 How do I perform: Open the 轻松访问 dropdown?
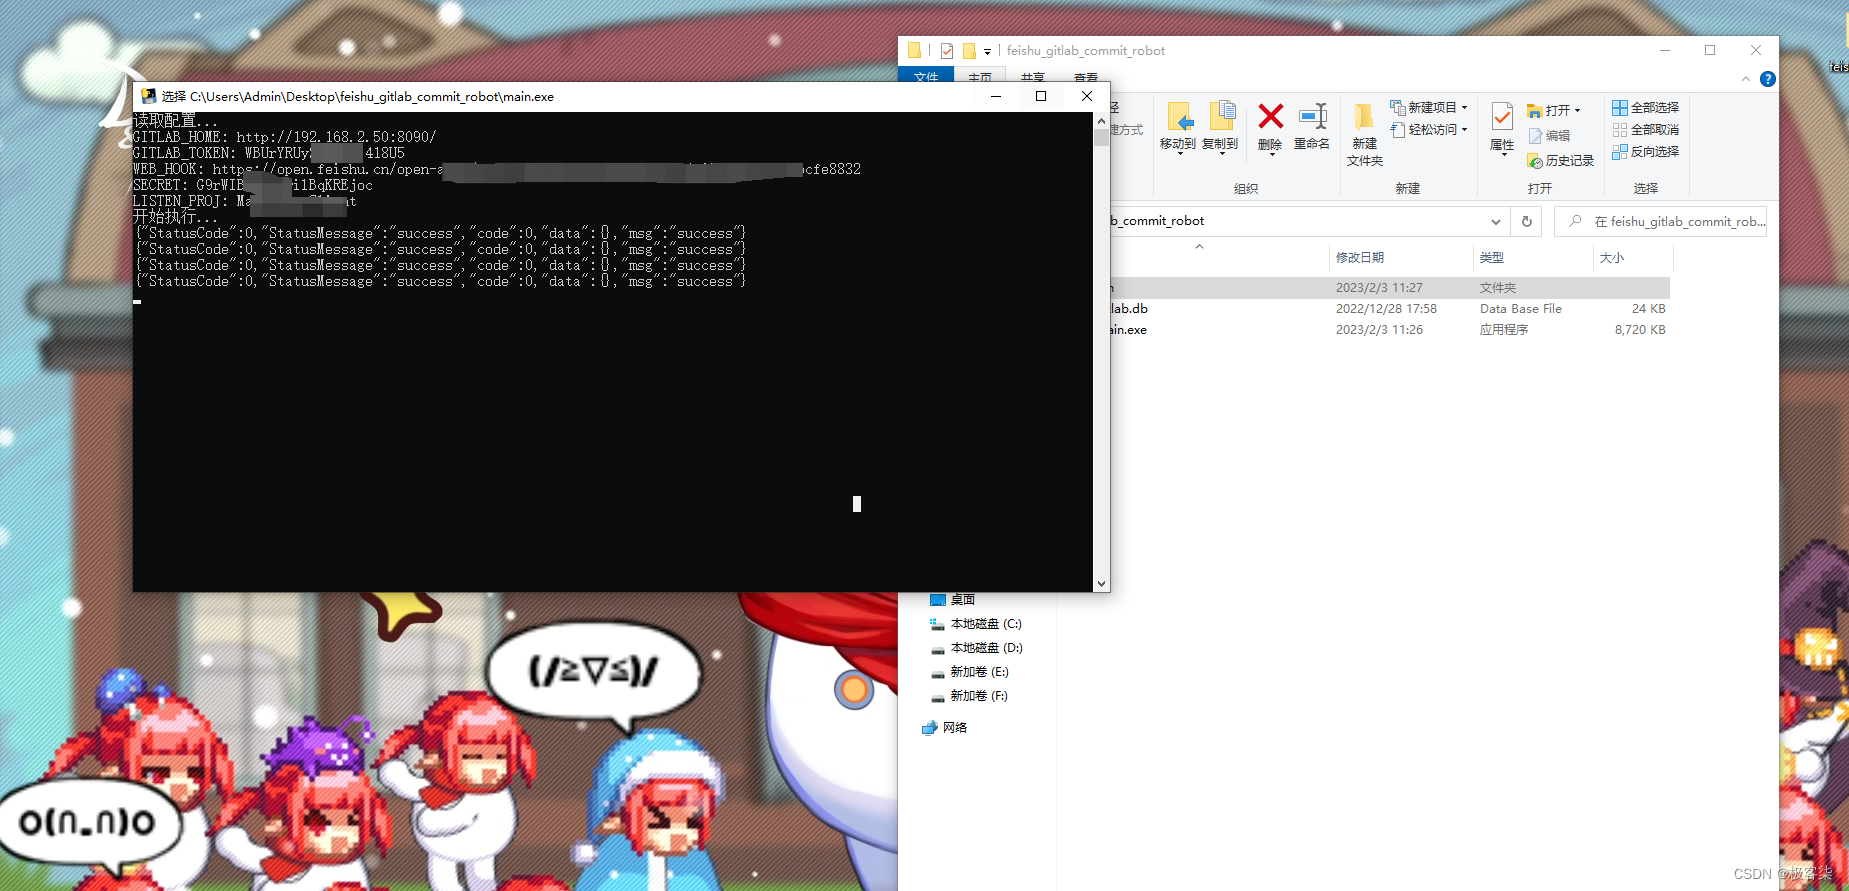tap(1429, 129)
